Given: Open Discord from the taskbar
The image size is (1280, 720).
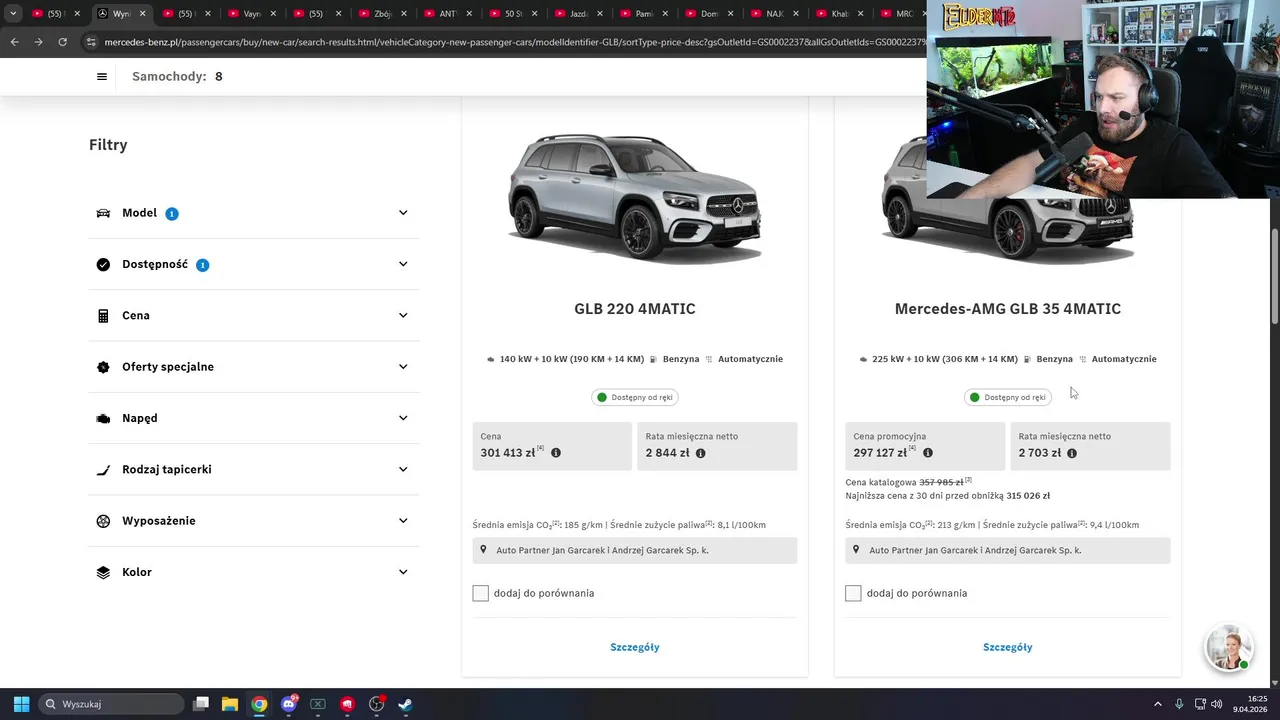Looking at the screenshot, I should (x=288, y=704).
